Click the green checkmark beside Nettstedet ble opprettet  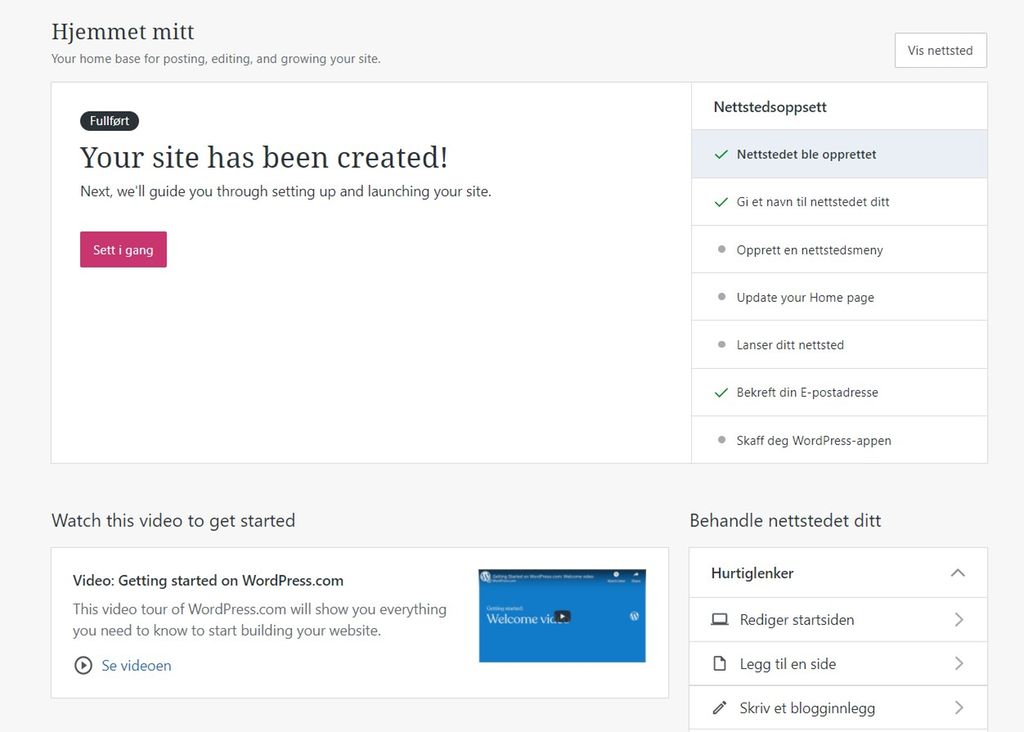tap(721, 154)
